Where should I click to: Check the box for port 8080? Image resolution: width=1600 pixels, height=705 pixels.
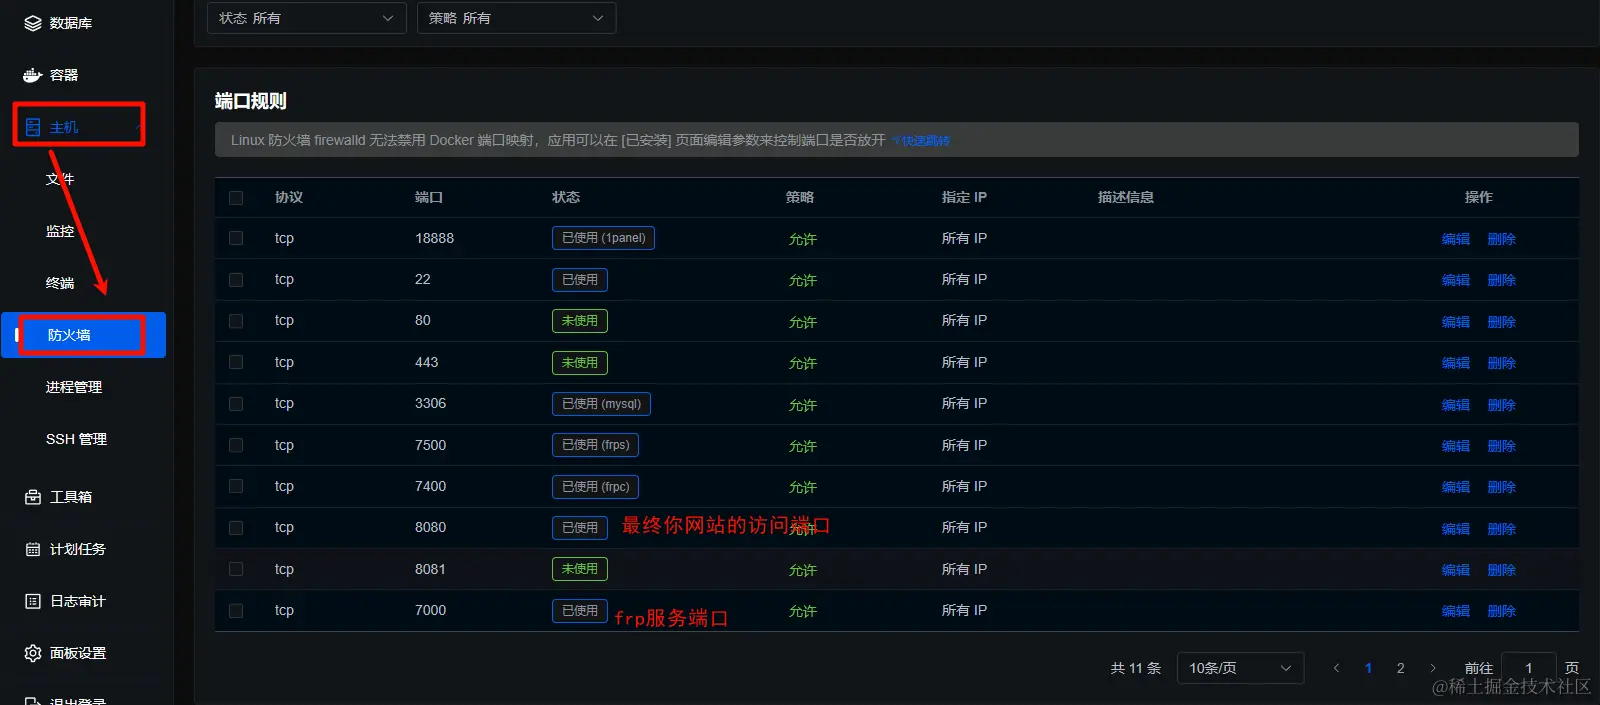(236, 528)
